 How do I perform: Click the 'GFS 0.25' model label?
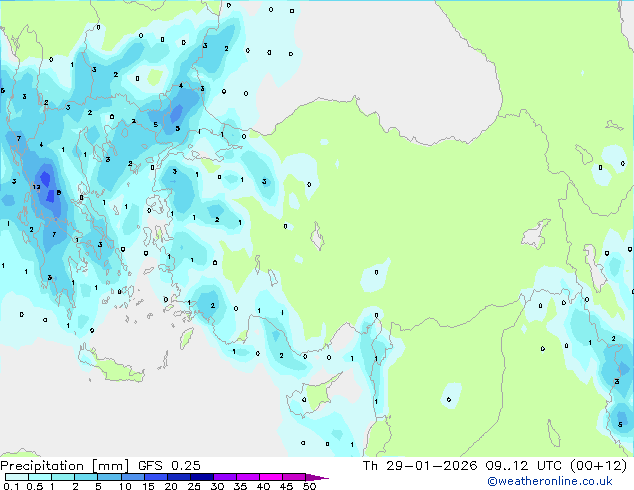click(169, 466)
